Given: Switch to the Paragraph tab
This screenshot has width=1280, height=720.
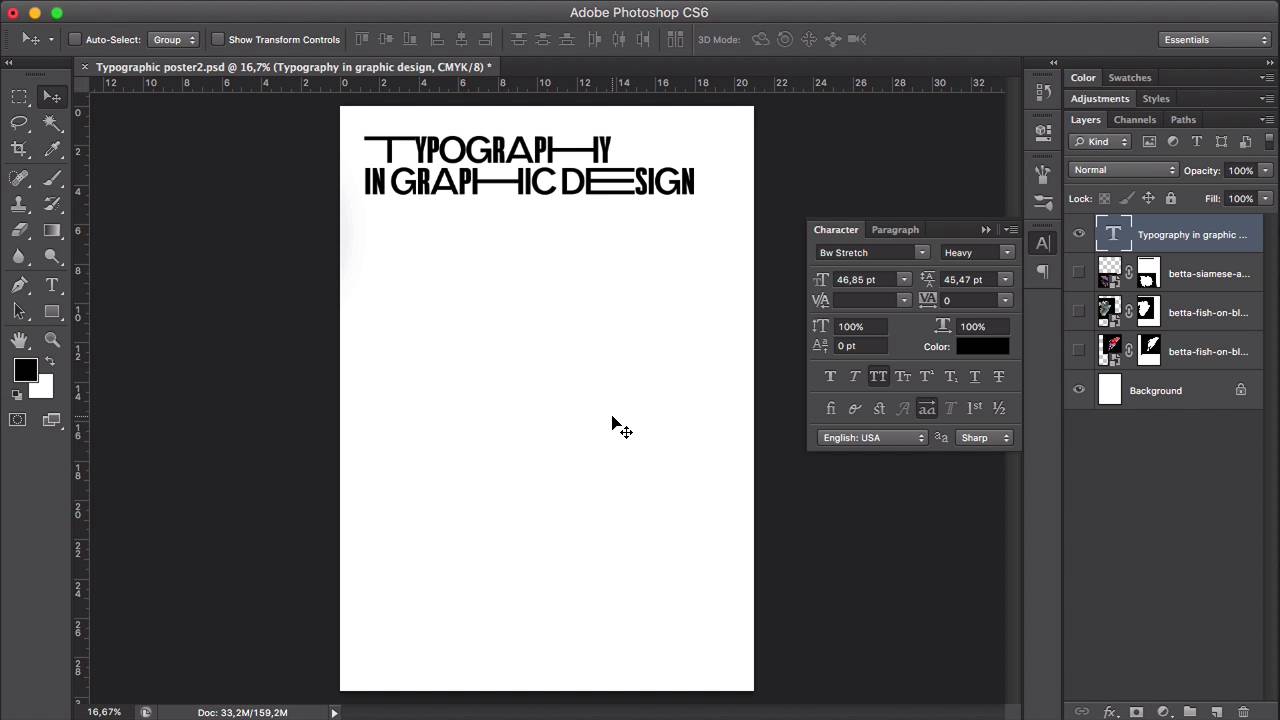Looking at the screenshot, I should [x=895, y=229].
